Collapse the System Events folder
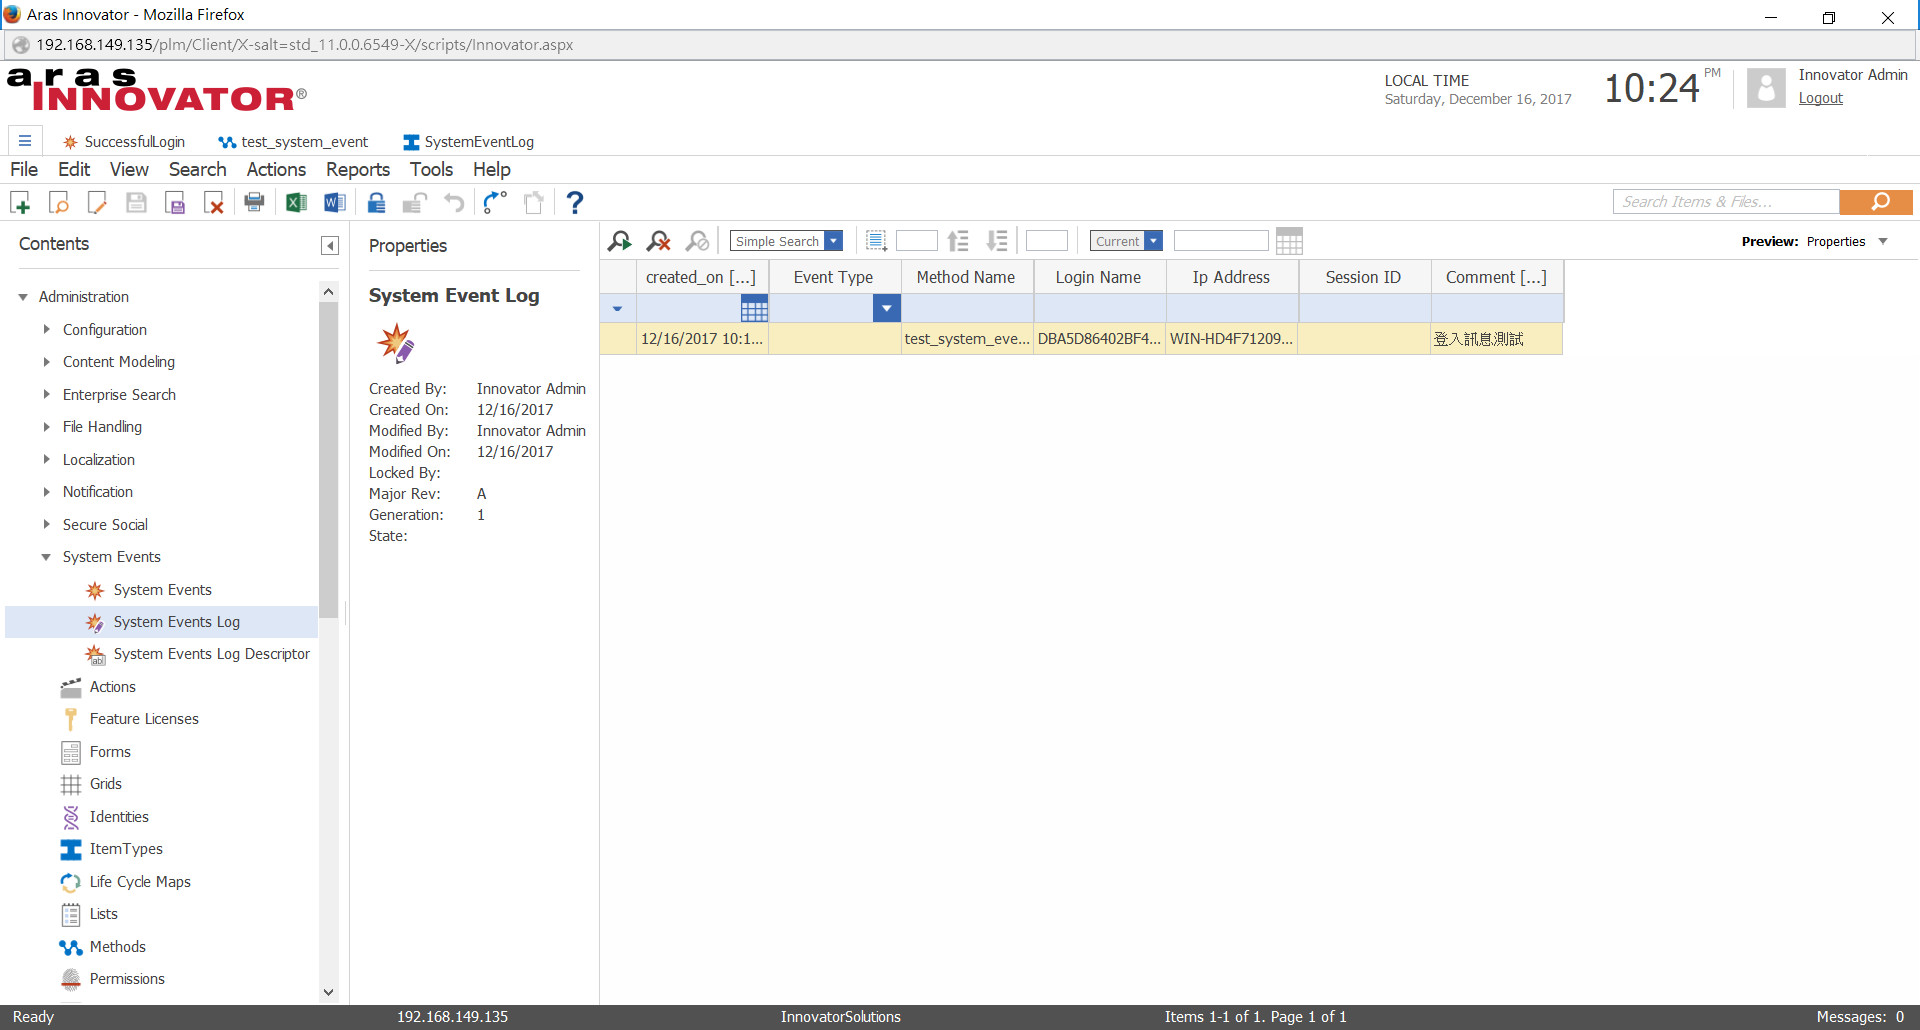The image size is (1920, 1030). tap(46, 557)
